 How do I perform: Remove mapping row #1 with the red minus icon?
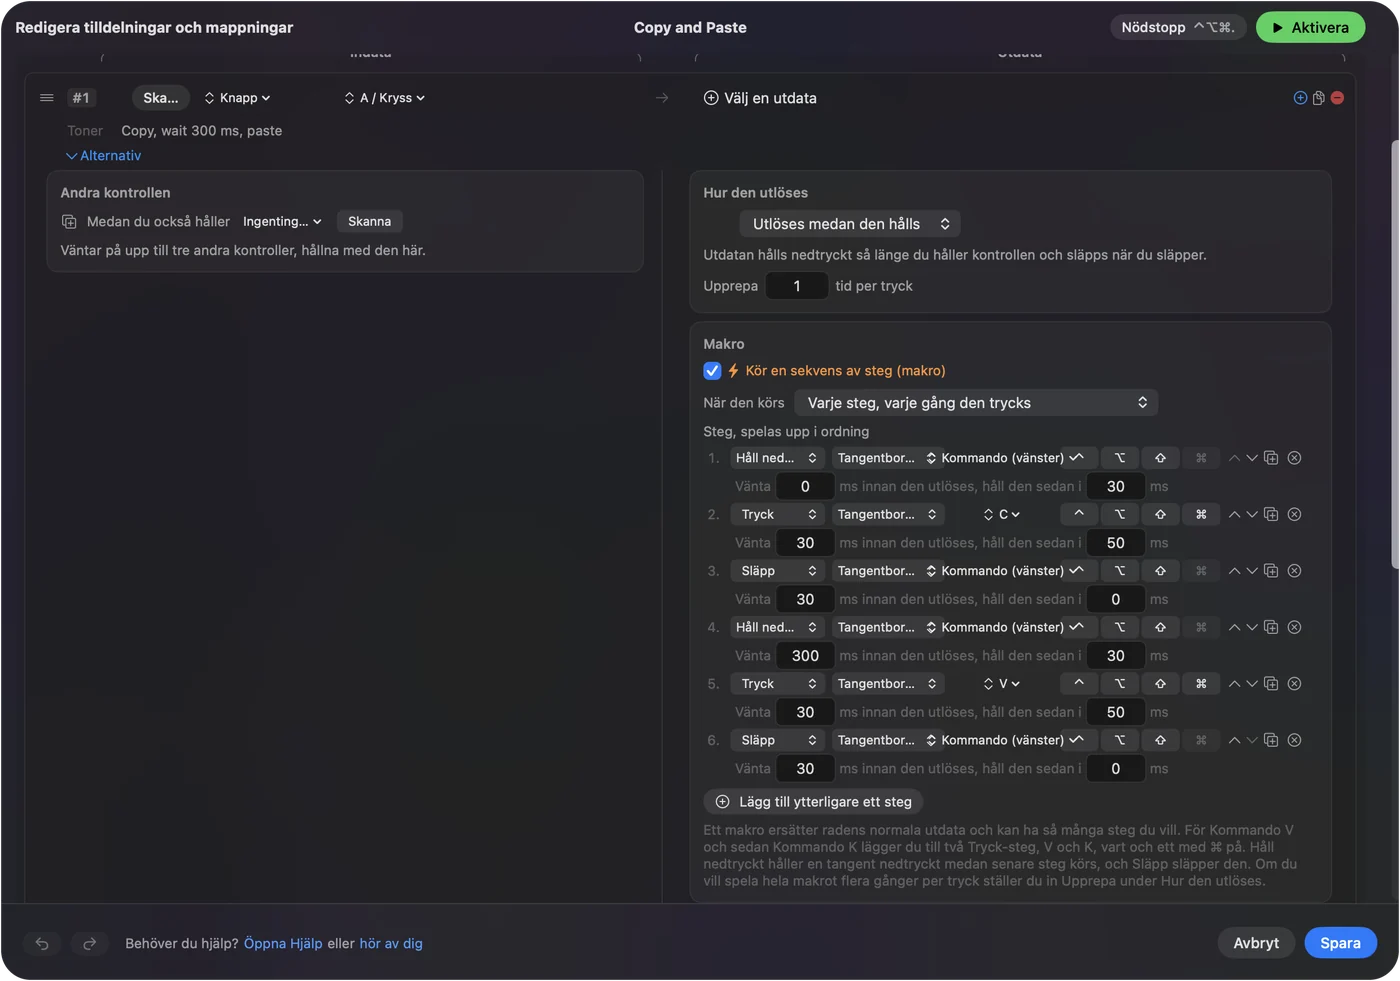pos(1337,98)
